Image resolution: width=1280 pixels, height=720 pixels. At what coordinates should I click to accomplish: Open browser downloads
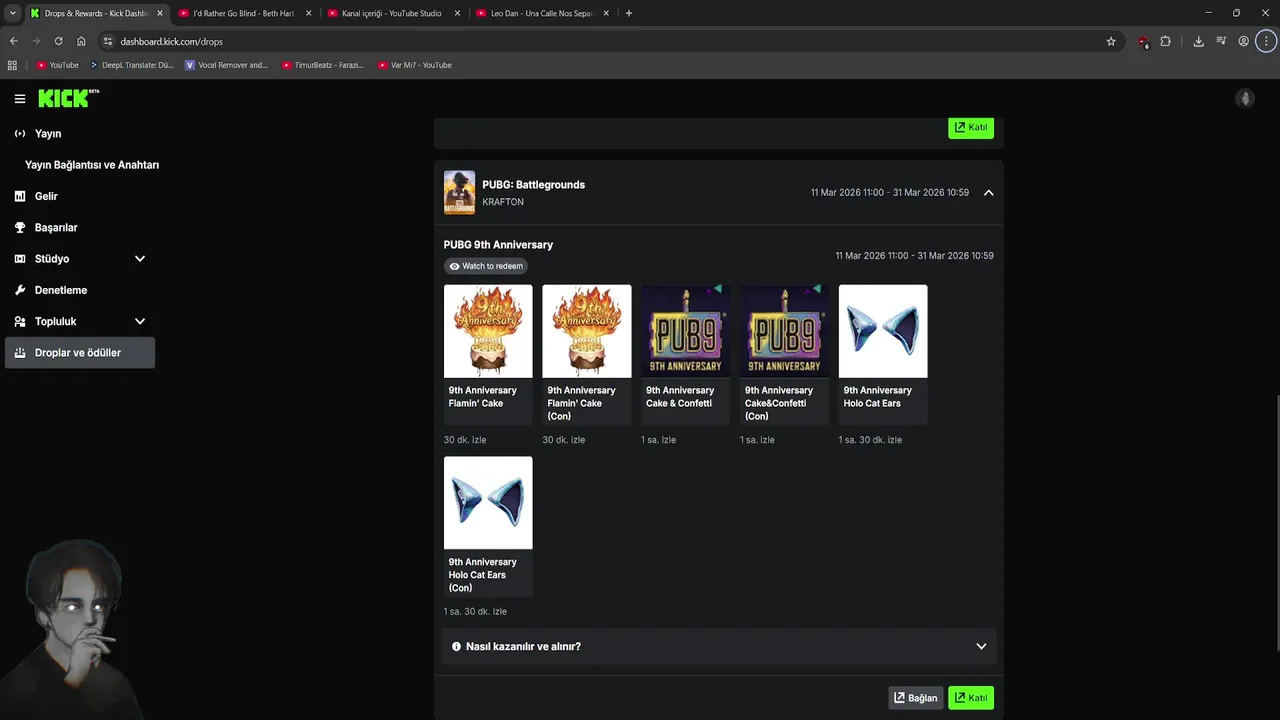[1198, 41]
